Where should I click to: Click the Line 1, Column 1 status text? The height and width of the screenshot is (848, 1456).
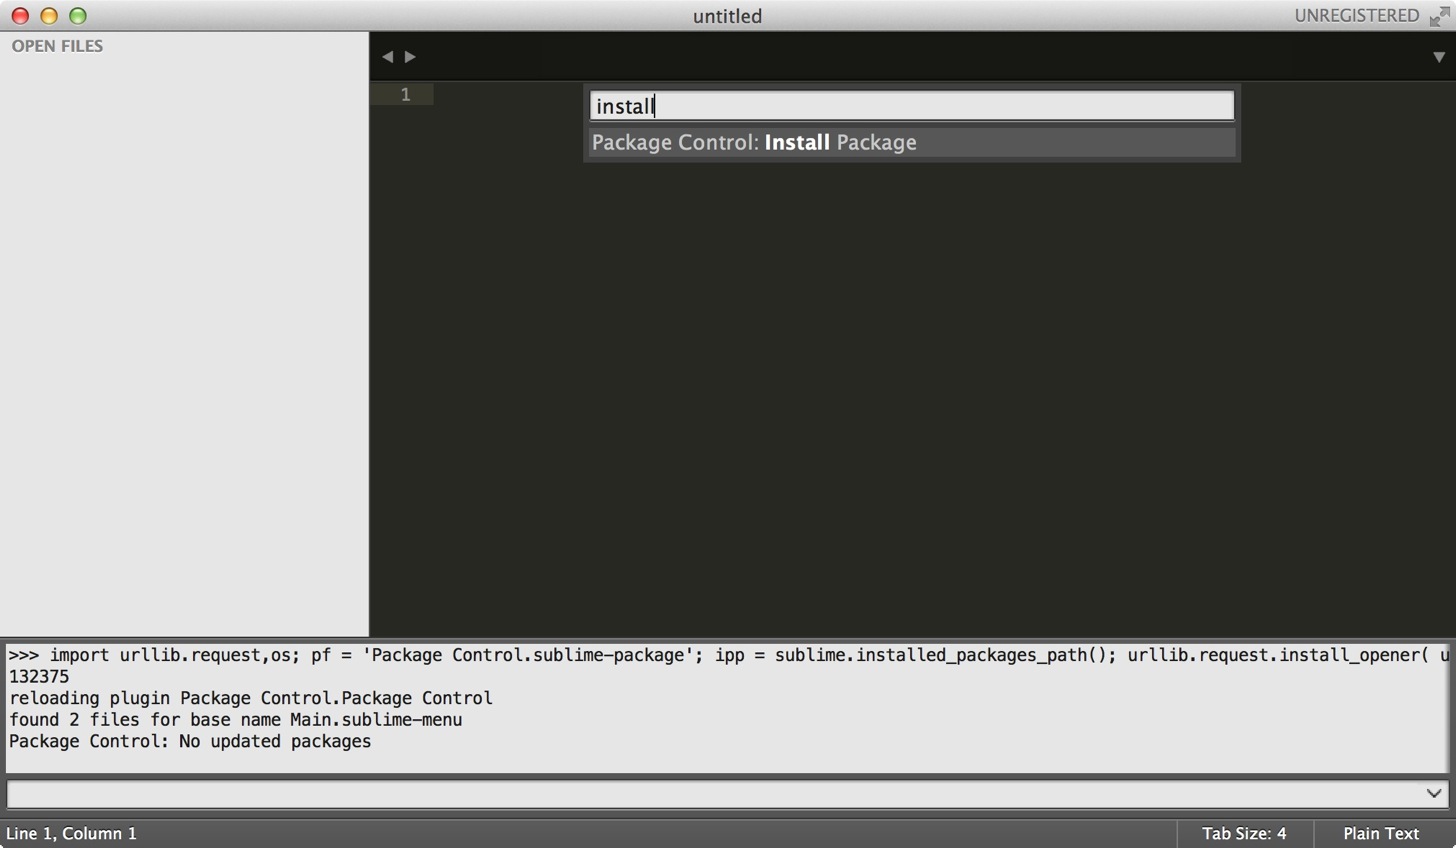[x=71, y=833]
